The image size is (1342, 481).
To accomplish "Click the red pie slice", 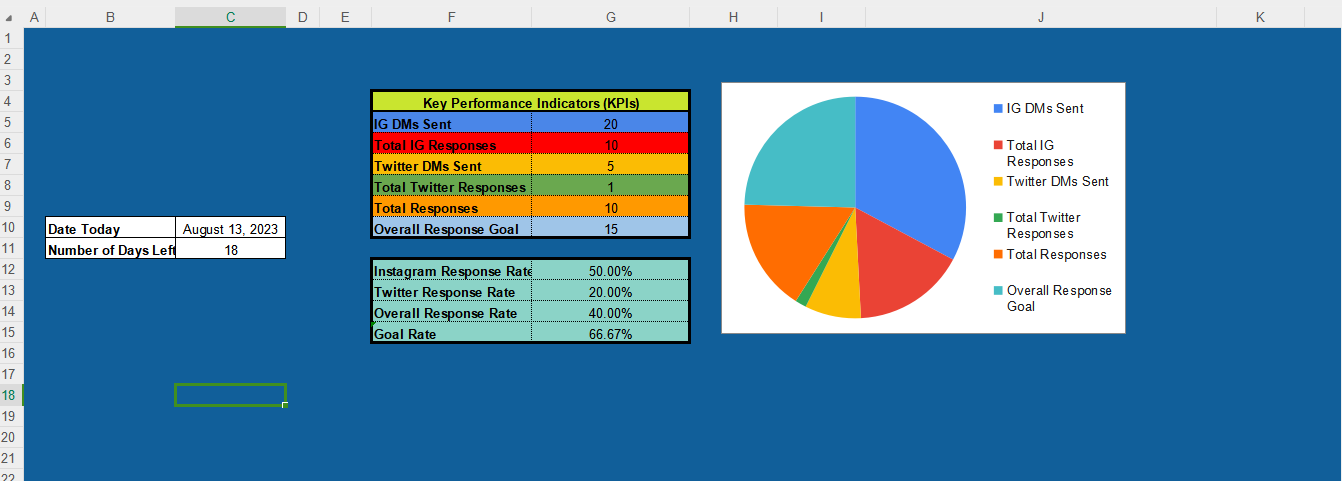I will [x=895, y=270].
